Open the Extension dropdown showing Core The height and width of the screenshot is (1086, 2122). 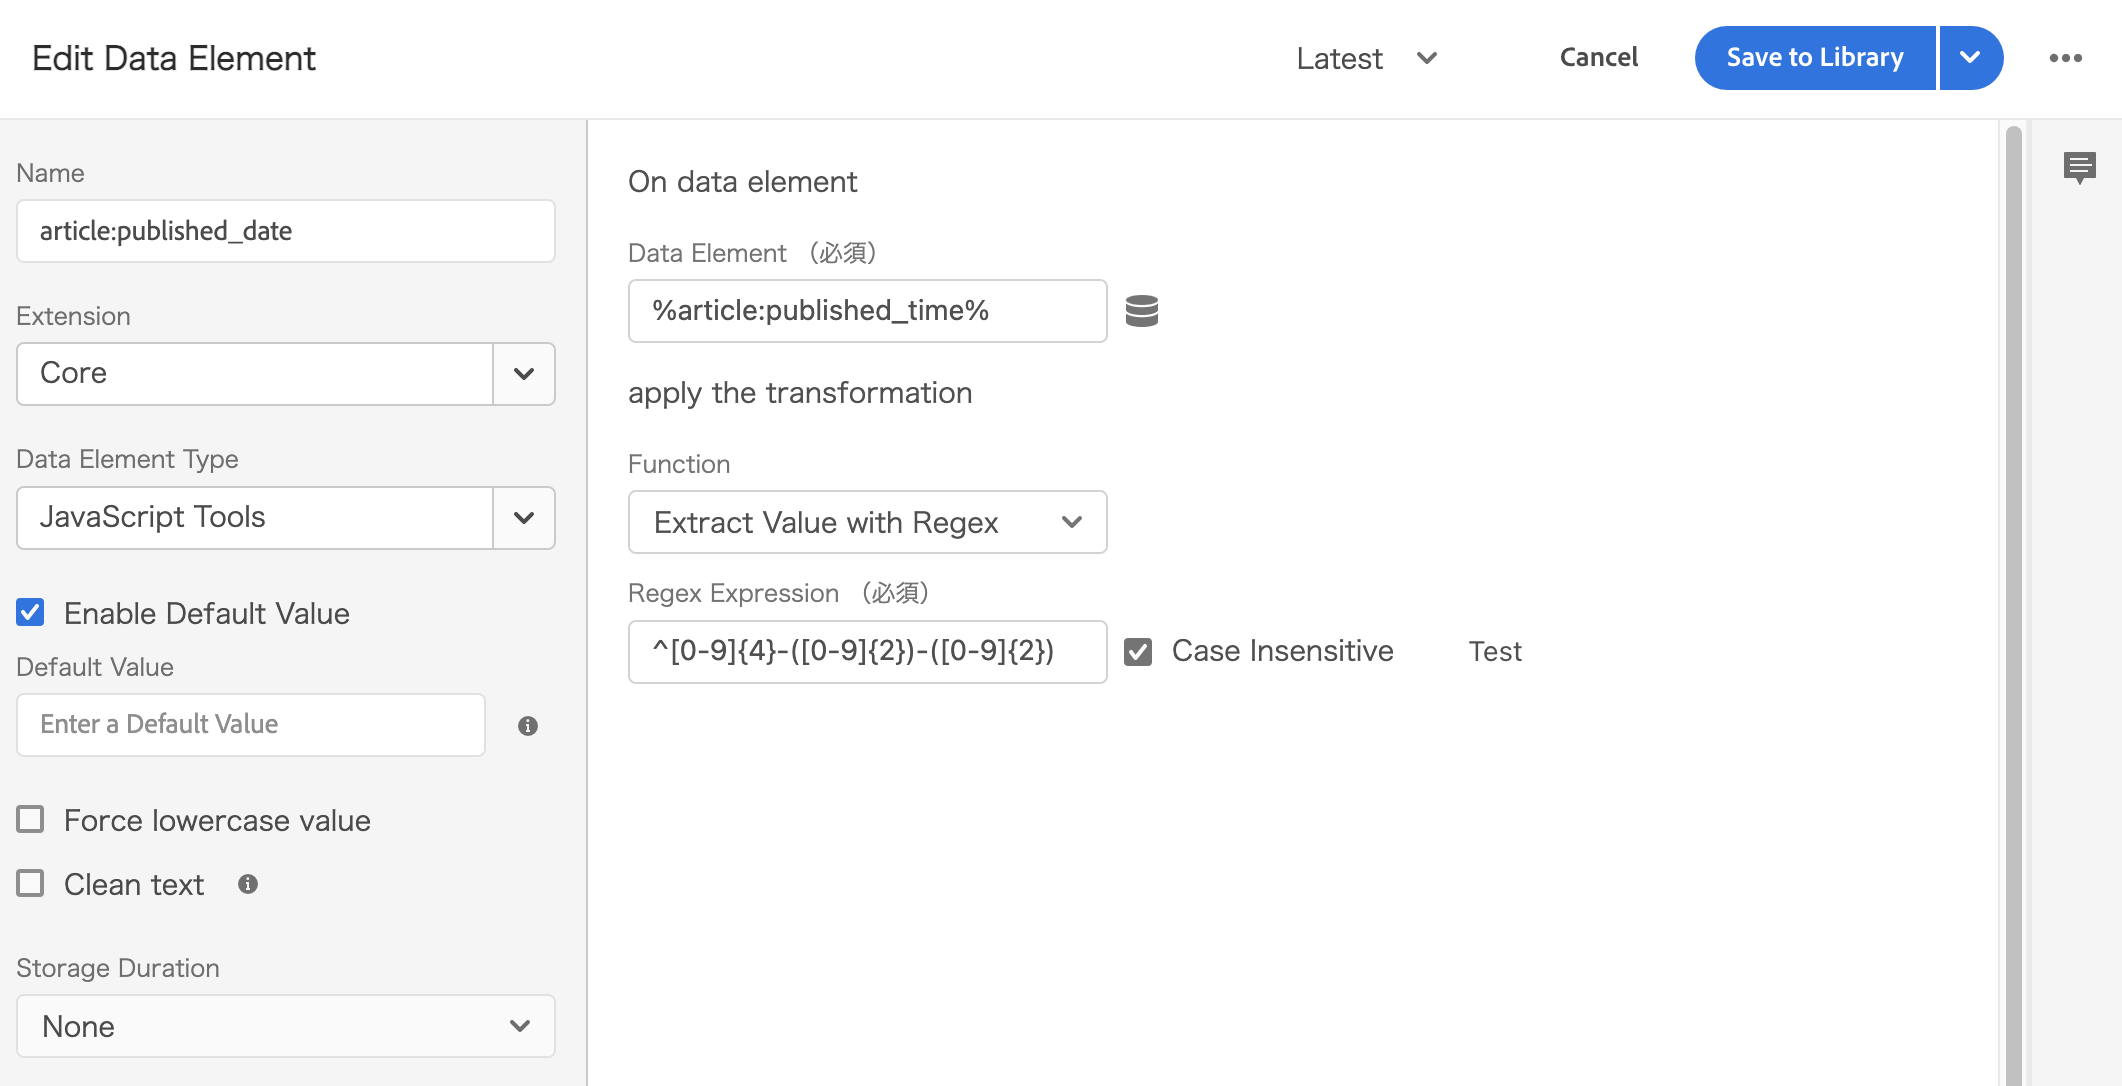(523, 374)
